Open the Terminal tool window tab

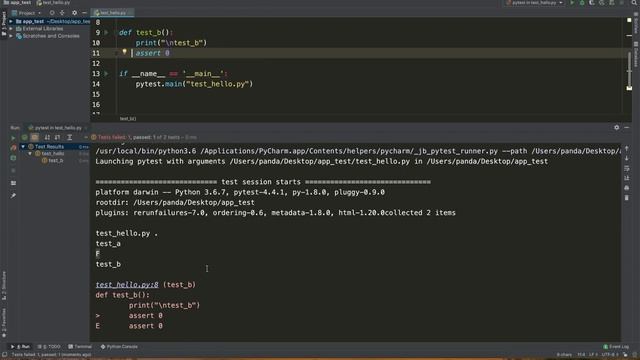pos(80,347)
